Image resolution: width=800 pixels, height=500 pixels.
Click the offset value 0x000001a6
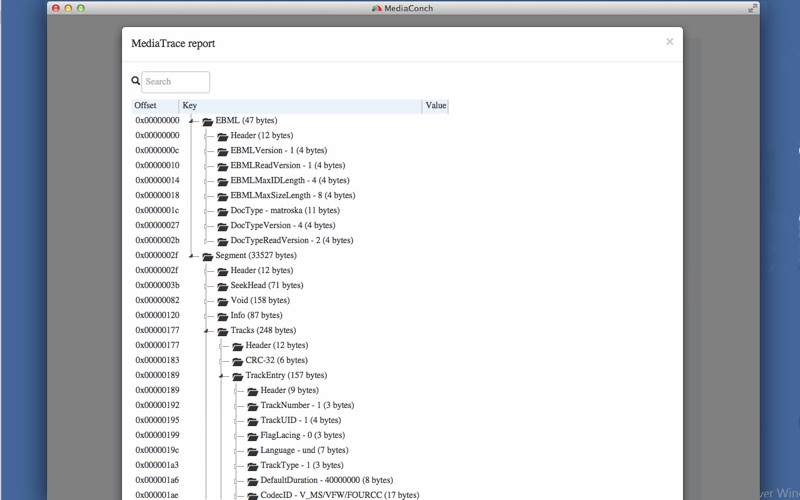coord(157,480)
